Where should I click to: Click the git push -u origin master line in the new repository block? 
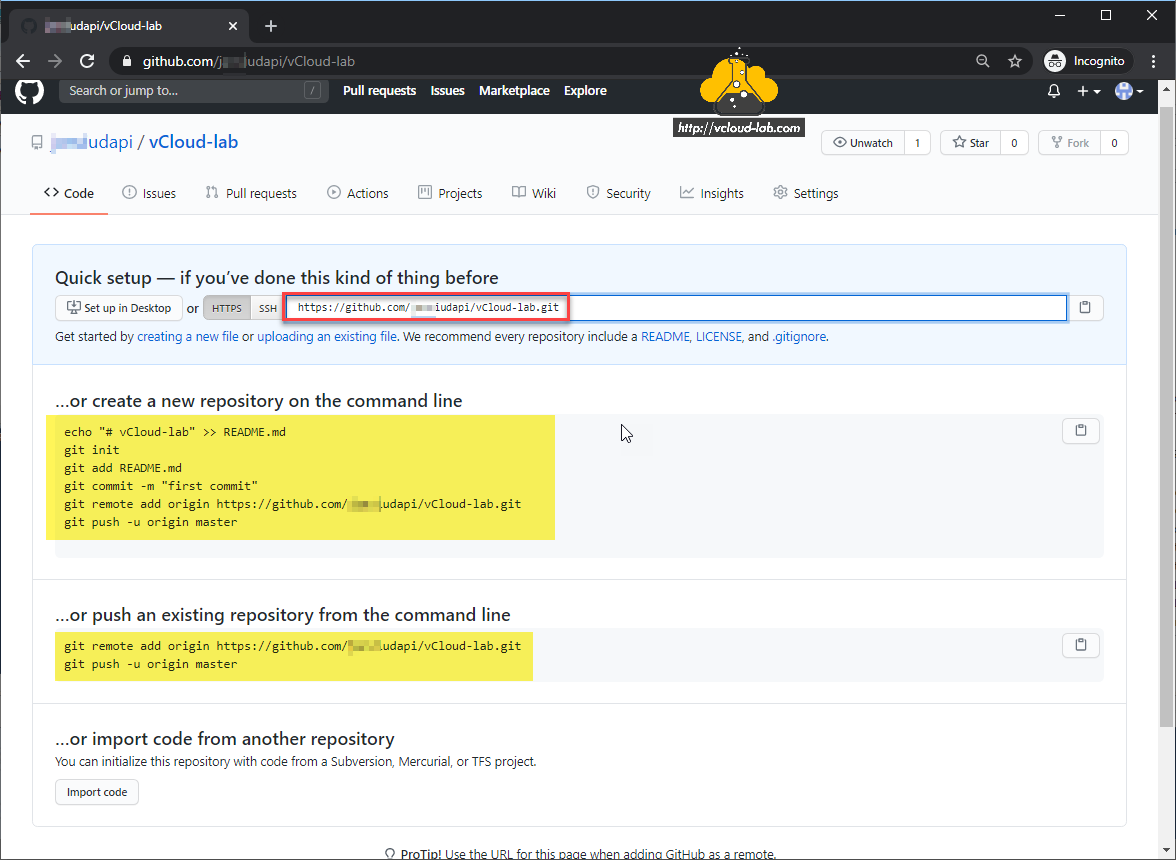point(151,522)
